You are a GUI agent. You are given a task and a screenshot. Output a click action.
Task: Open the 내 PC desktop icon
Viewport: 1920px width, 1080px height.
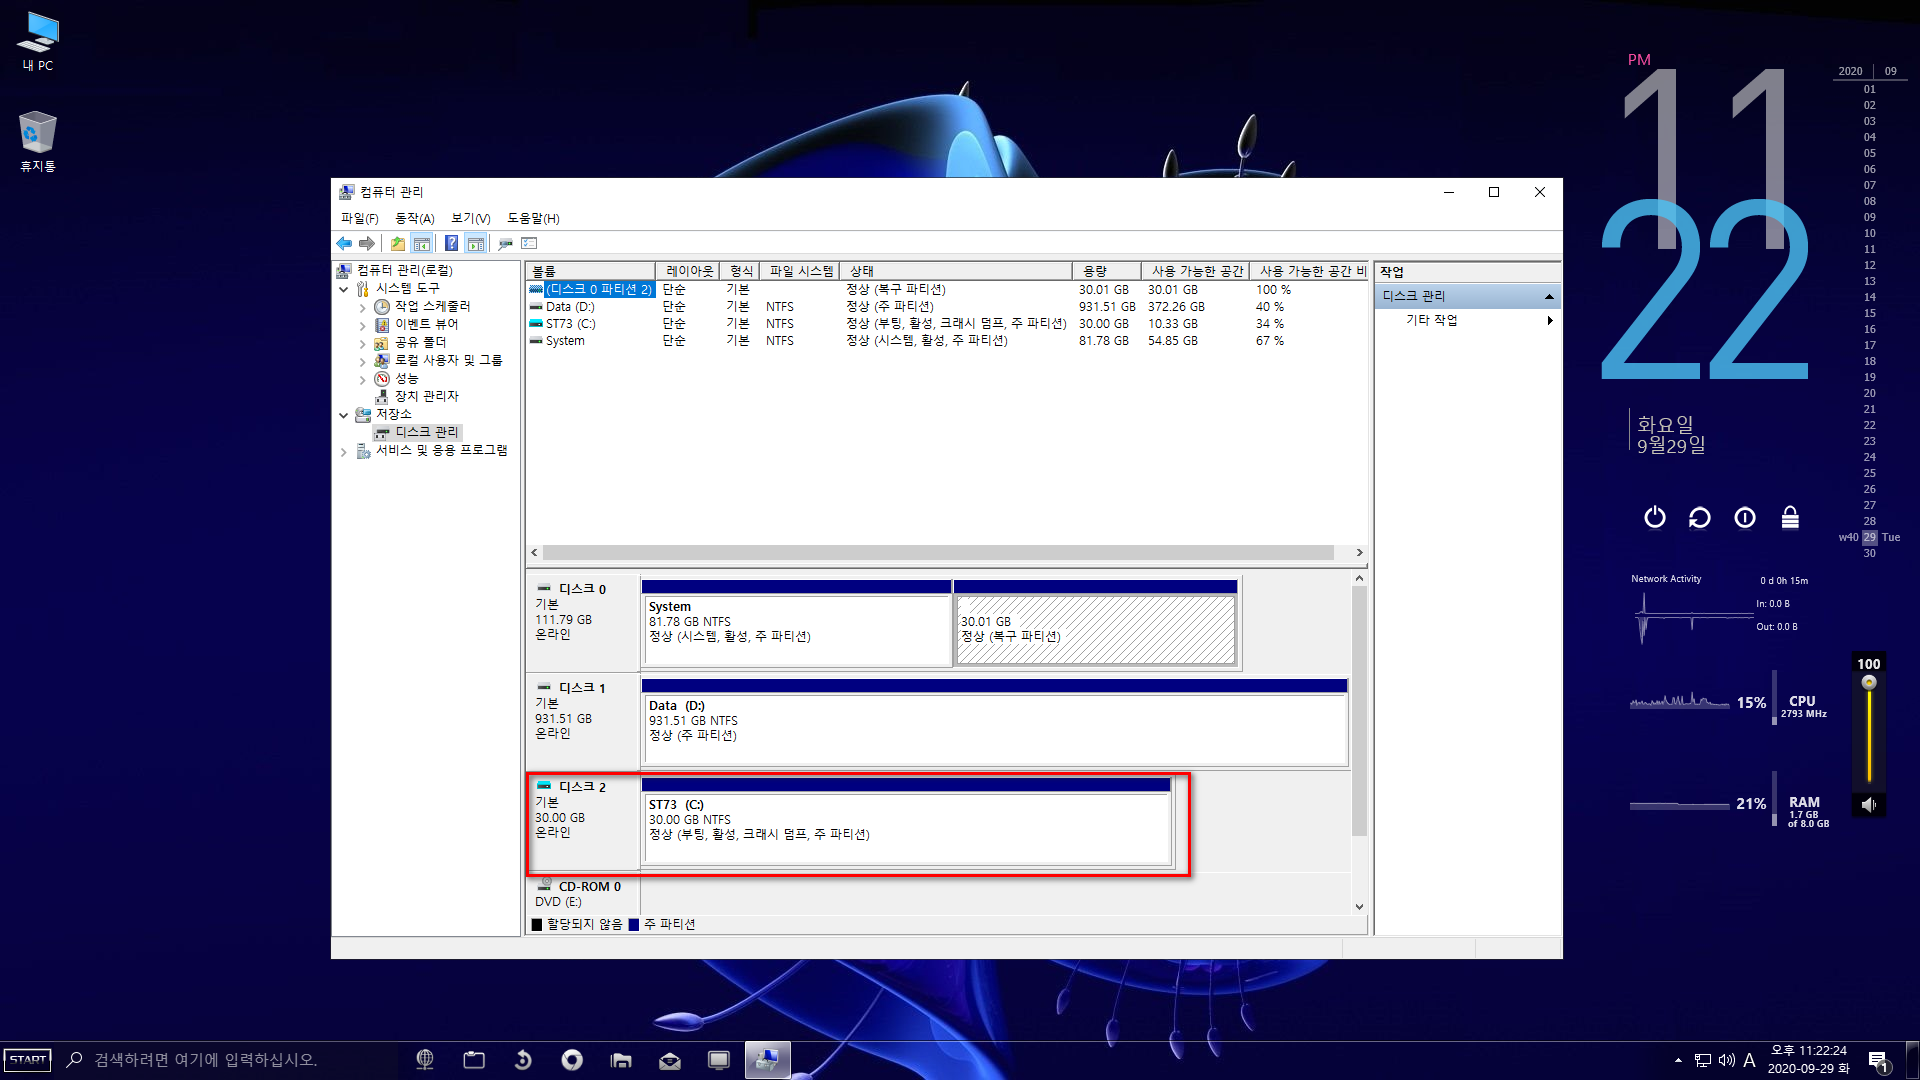38,42
